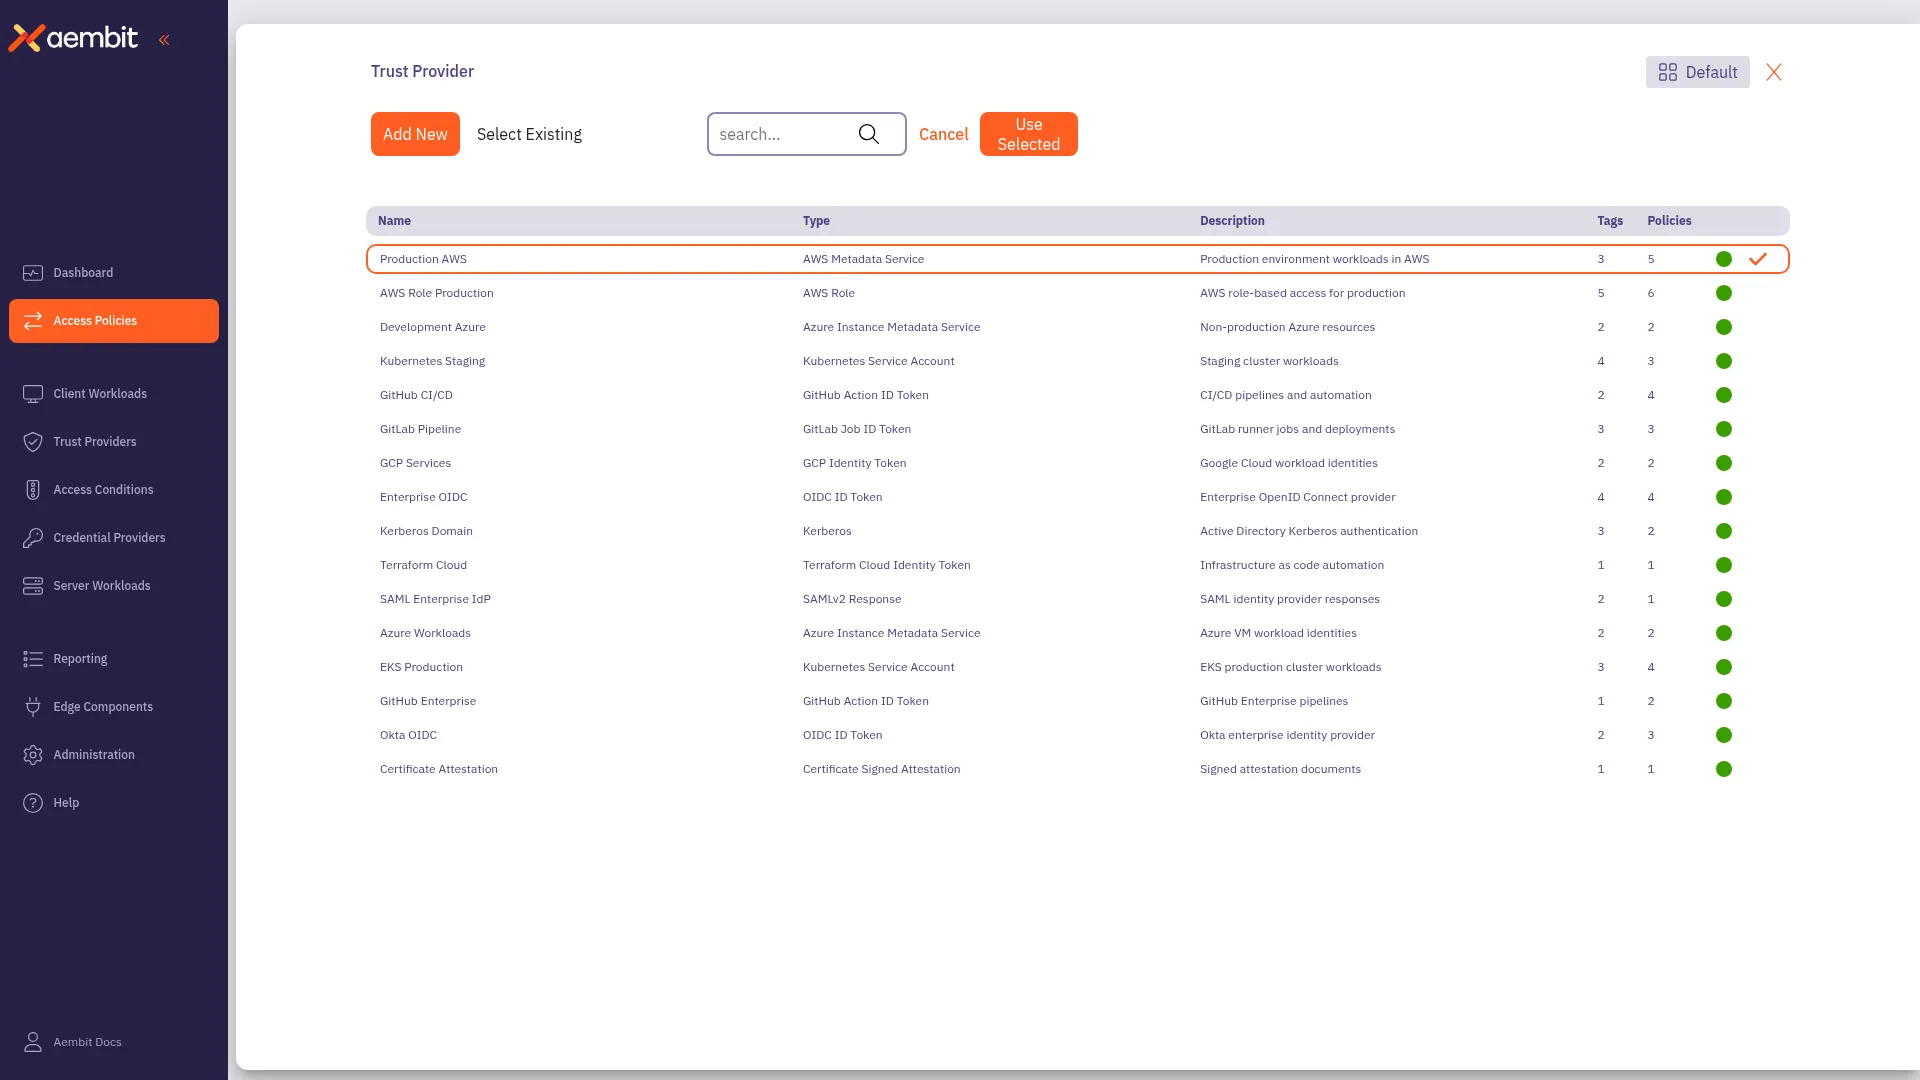1920x1080 pixels.
Task: Select the GitHub CI/CD row
Action: pos(1077,395)
